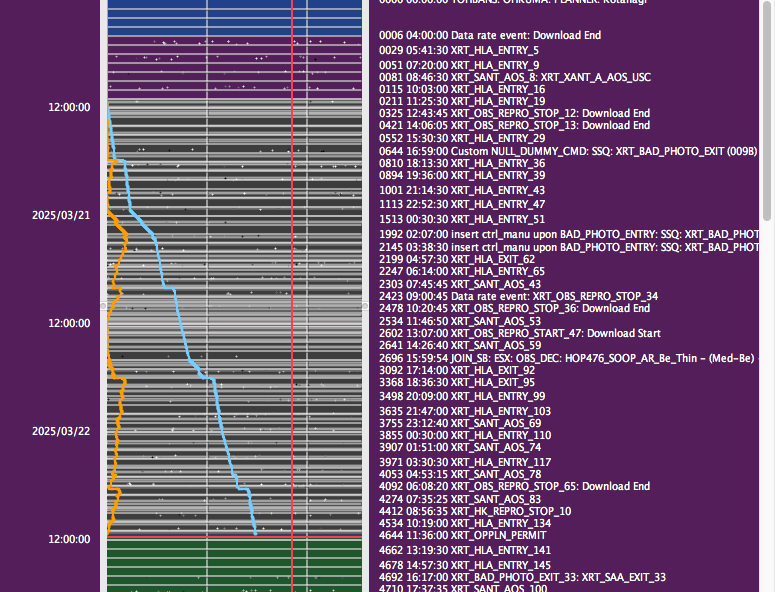Click the vertical red threshold line in chart
Image resolution: width=775 pixels, height=592 pixels.
click(292, 296)
